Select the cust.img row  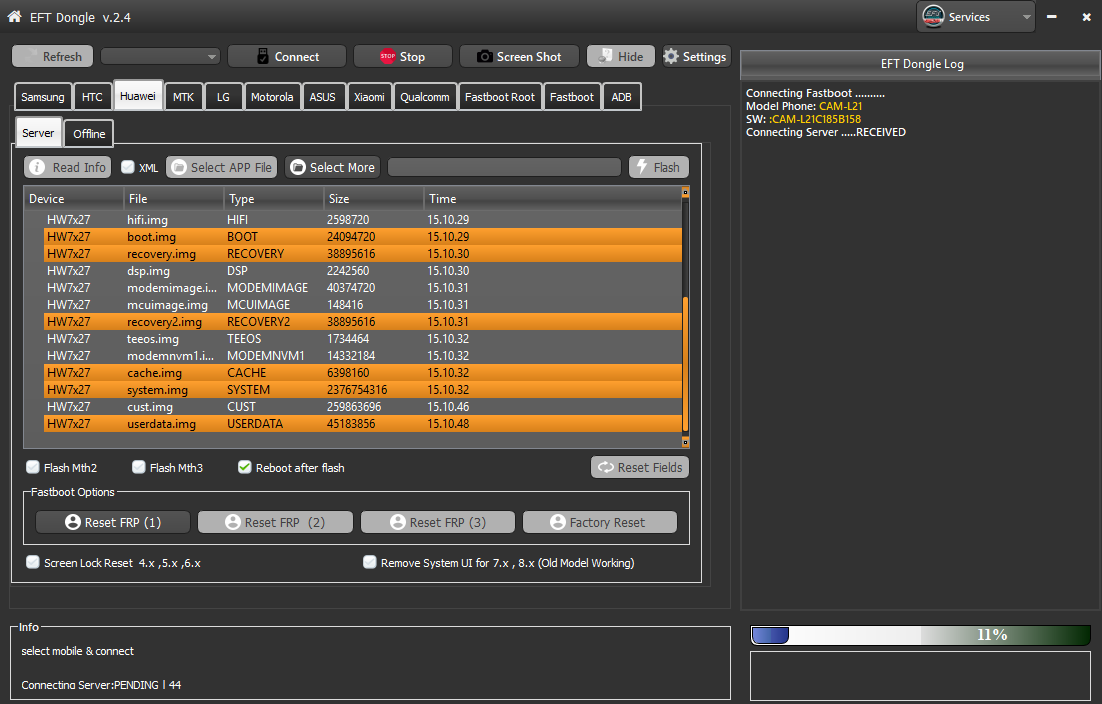click(363, 407)
